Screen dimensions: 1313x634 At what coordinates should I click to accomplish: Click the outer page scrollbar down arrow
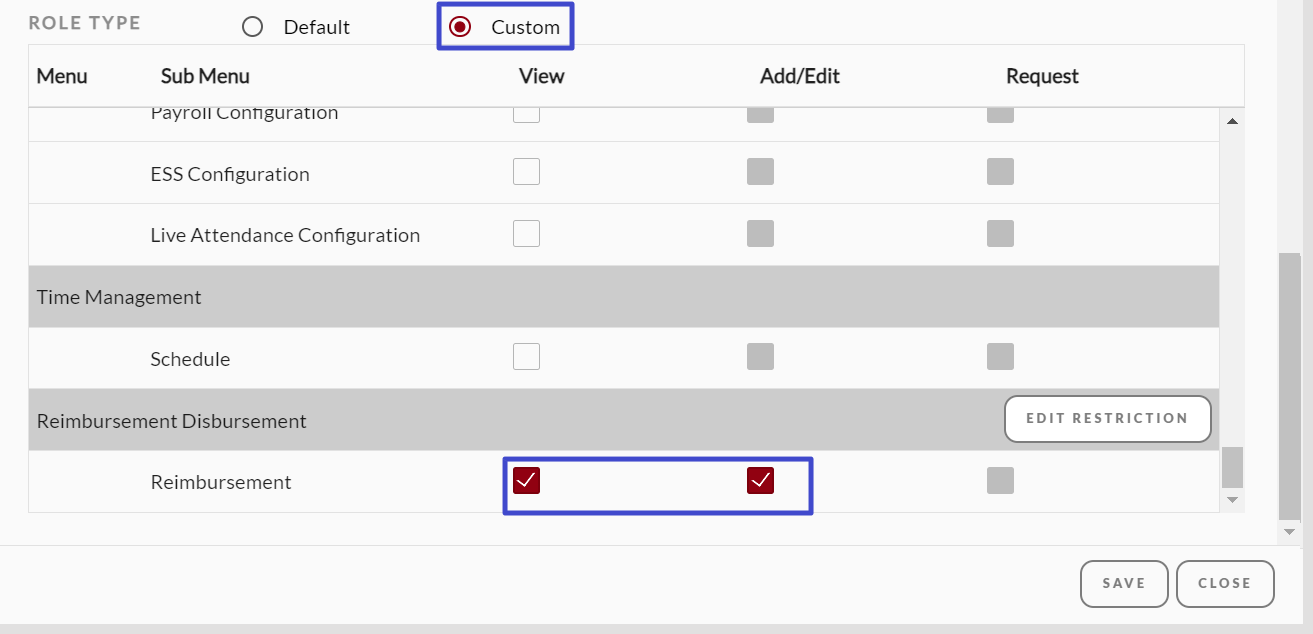(1290, 532)
